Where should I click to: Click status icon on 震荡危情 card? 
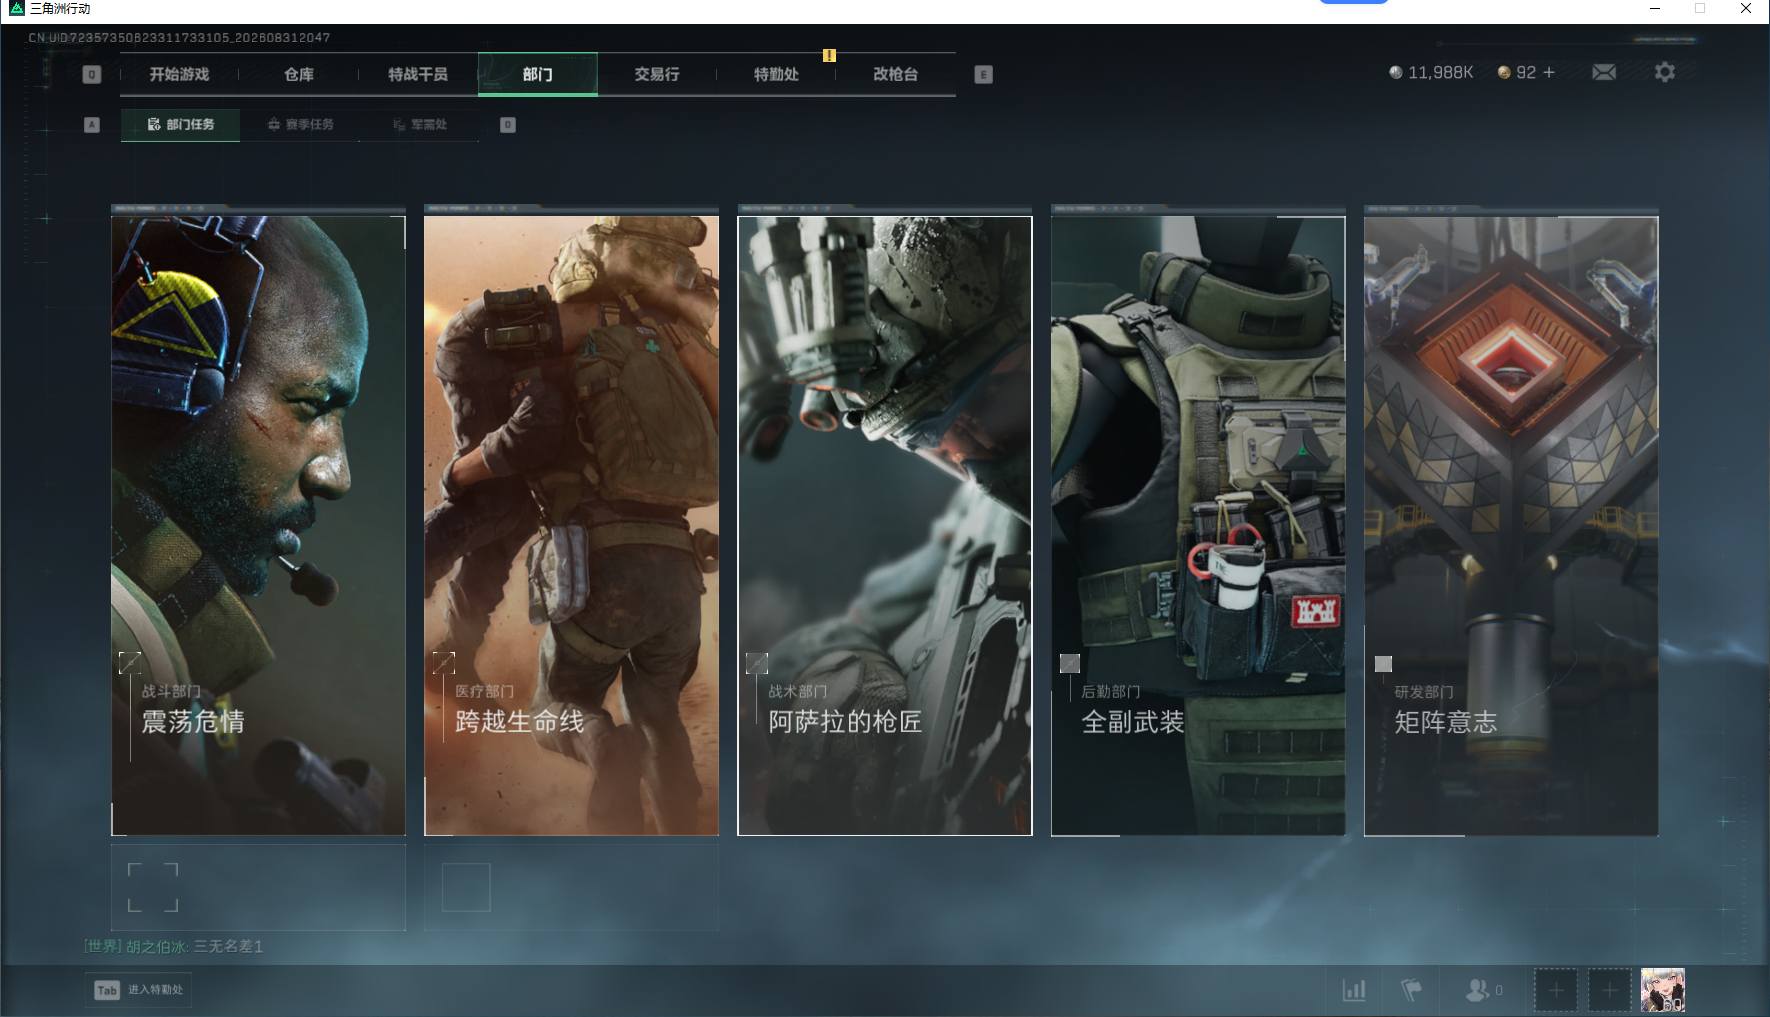pos(130,662)
